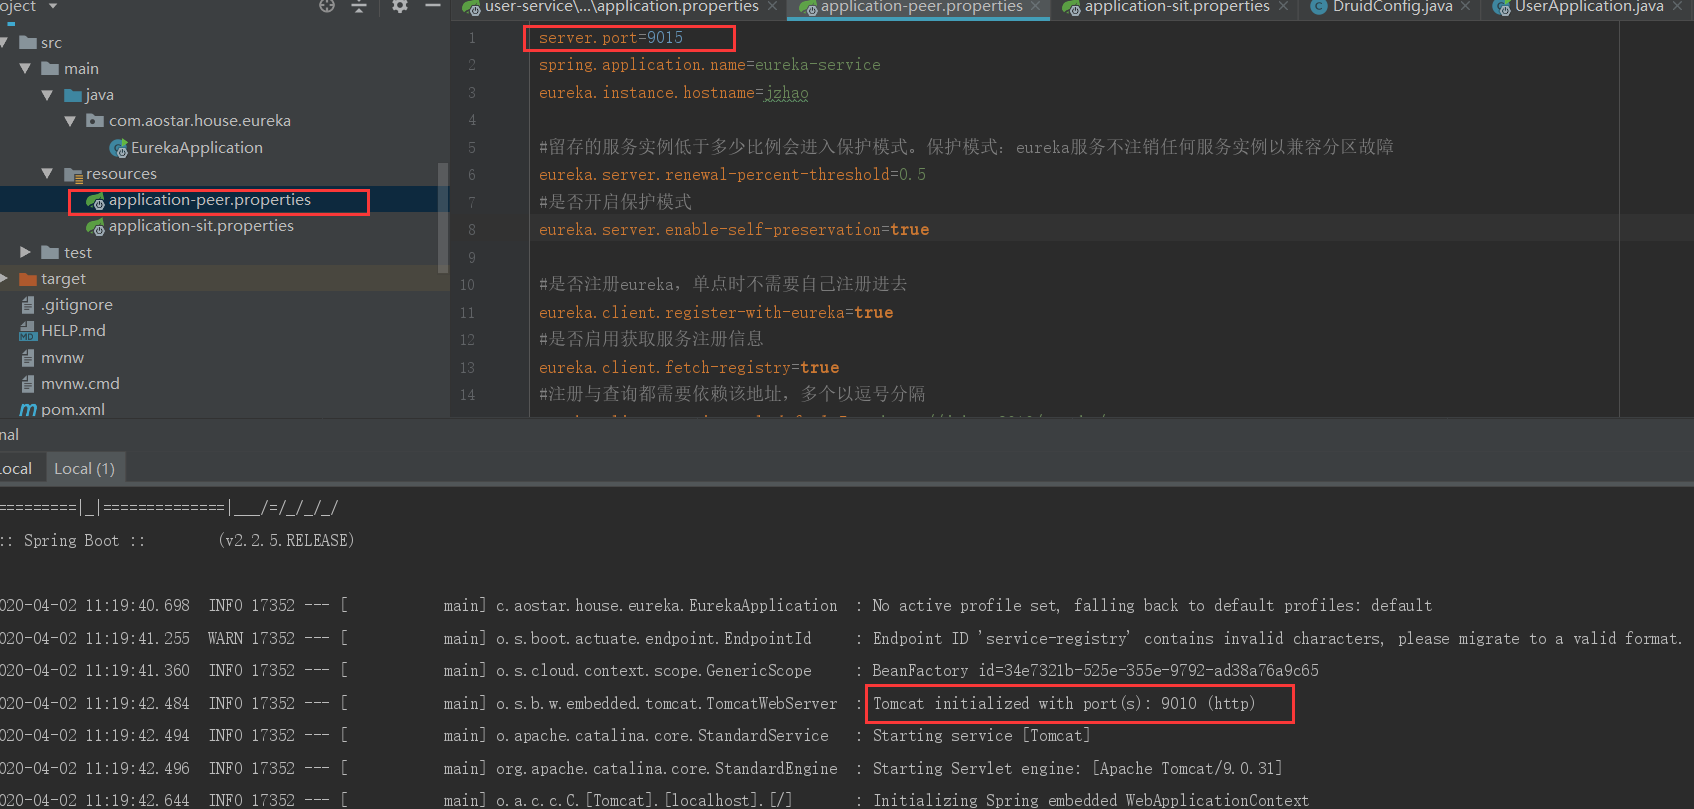Image resolution: width=1694 pixels, height=809 pixels.
Task: Select EurekaApplication in the project tree
Action: coord(196,148)
